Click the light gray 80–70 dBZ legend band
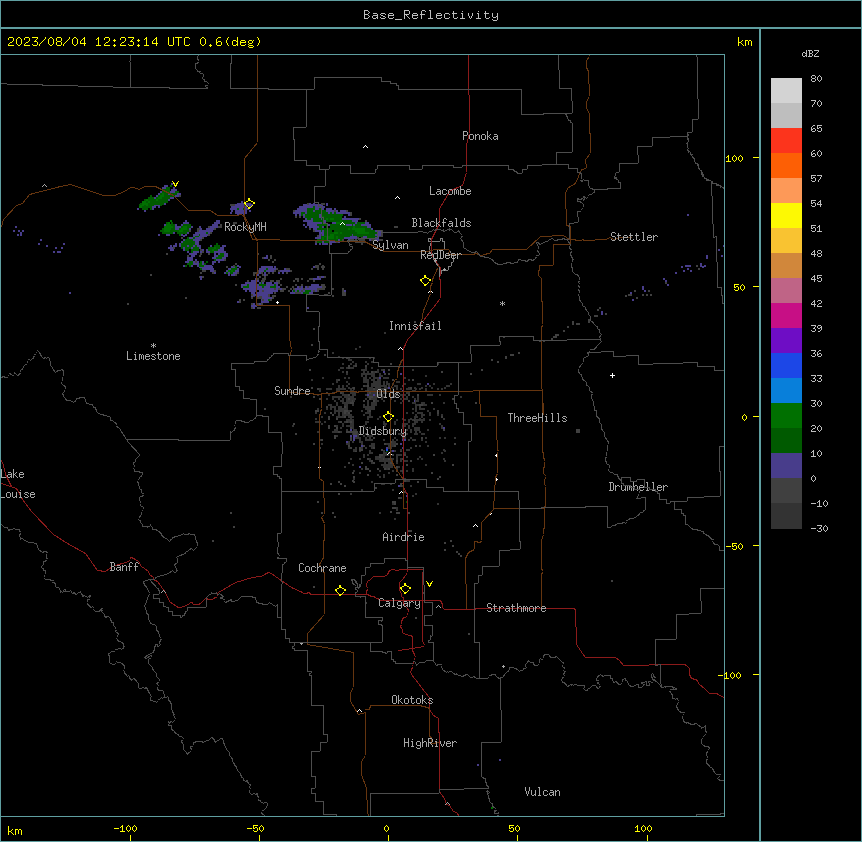The width and height of the screenshot is (862, 842). [x=786, y=91]
